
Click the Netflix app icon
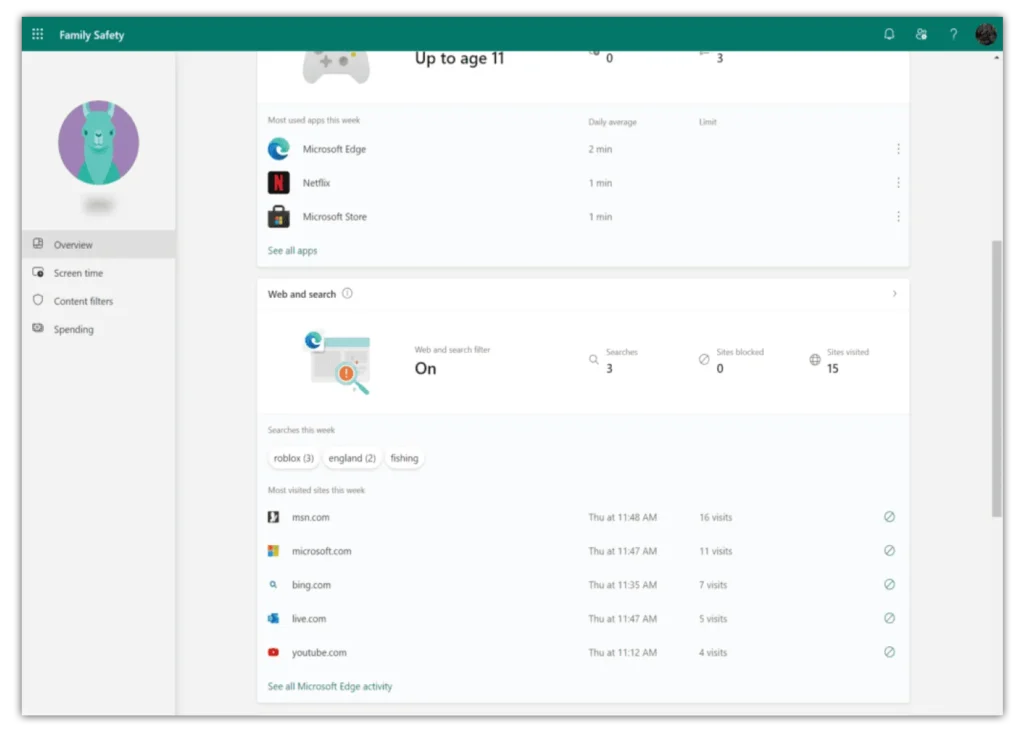(x=279, y=183)
